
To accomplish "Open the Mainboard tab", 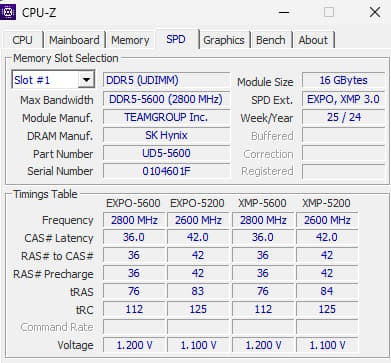I will tap(74, 40).
